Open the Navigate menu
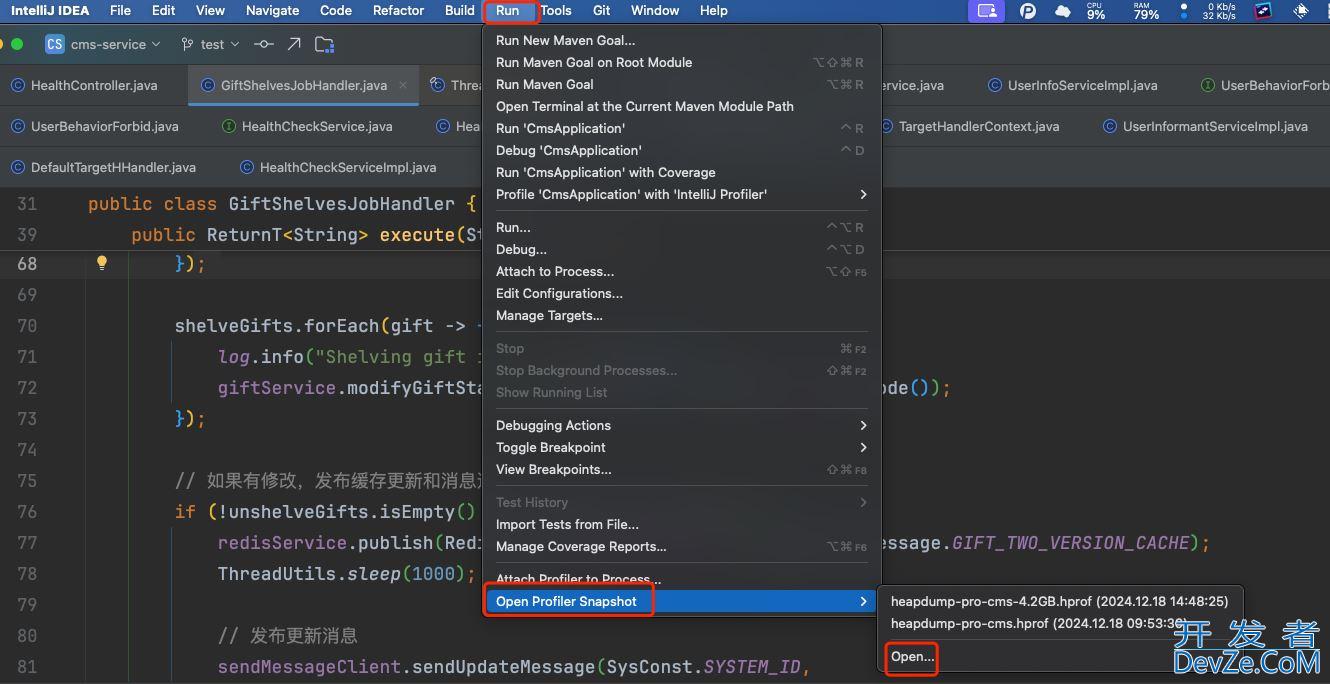1330x684 pixels. 272,10
